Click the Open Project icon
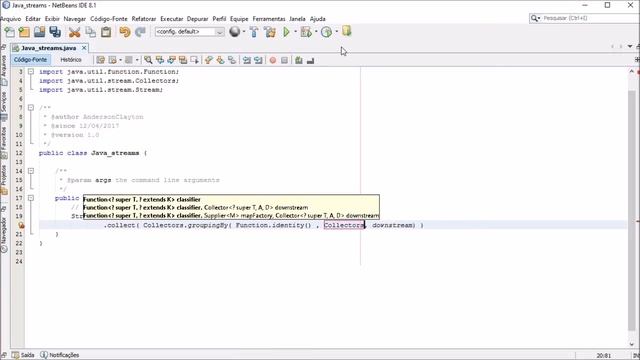This screenshot has width=640, height=360. pyautogui.click(x=40, y=32)
